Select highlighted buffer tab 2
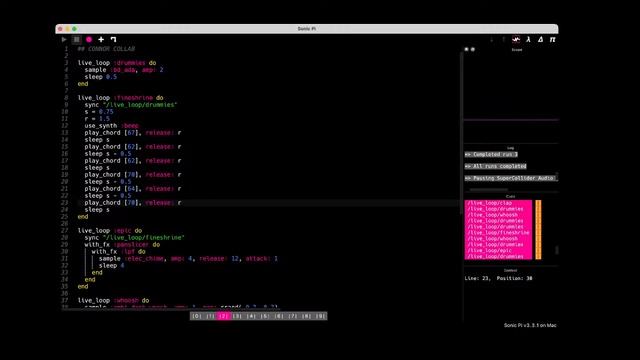 click(223, 316)
